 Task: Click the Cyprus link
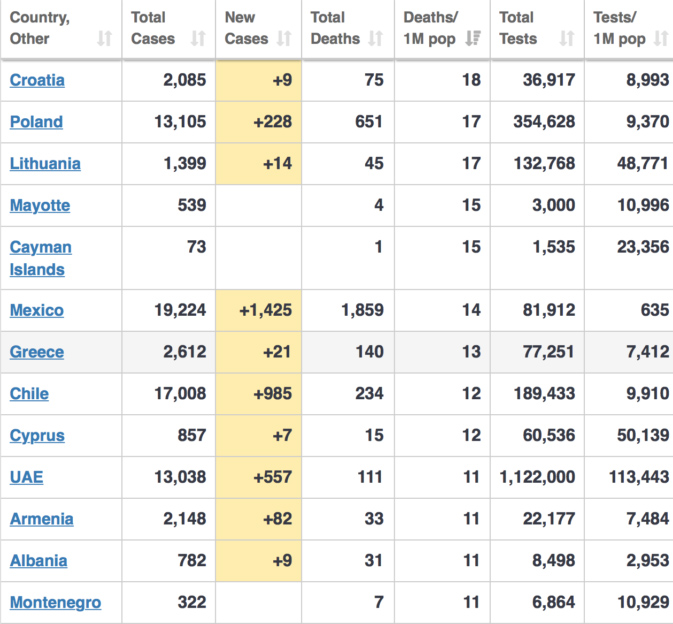point(37,436)
